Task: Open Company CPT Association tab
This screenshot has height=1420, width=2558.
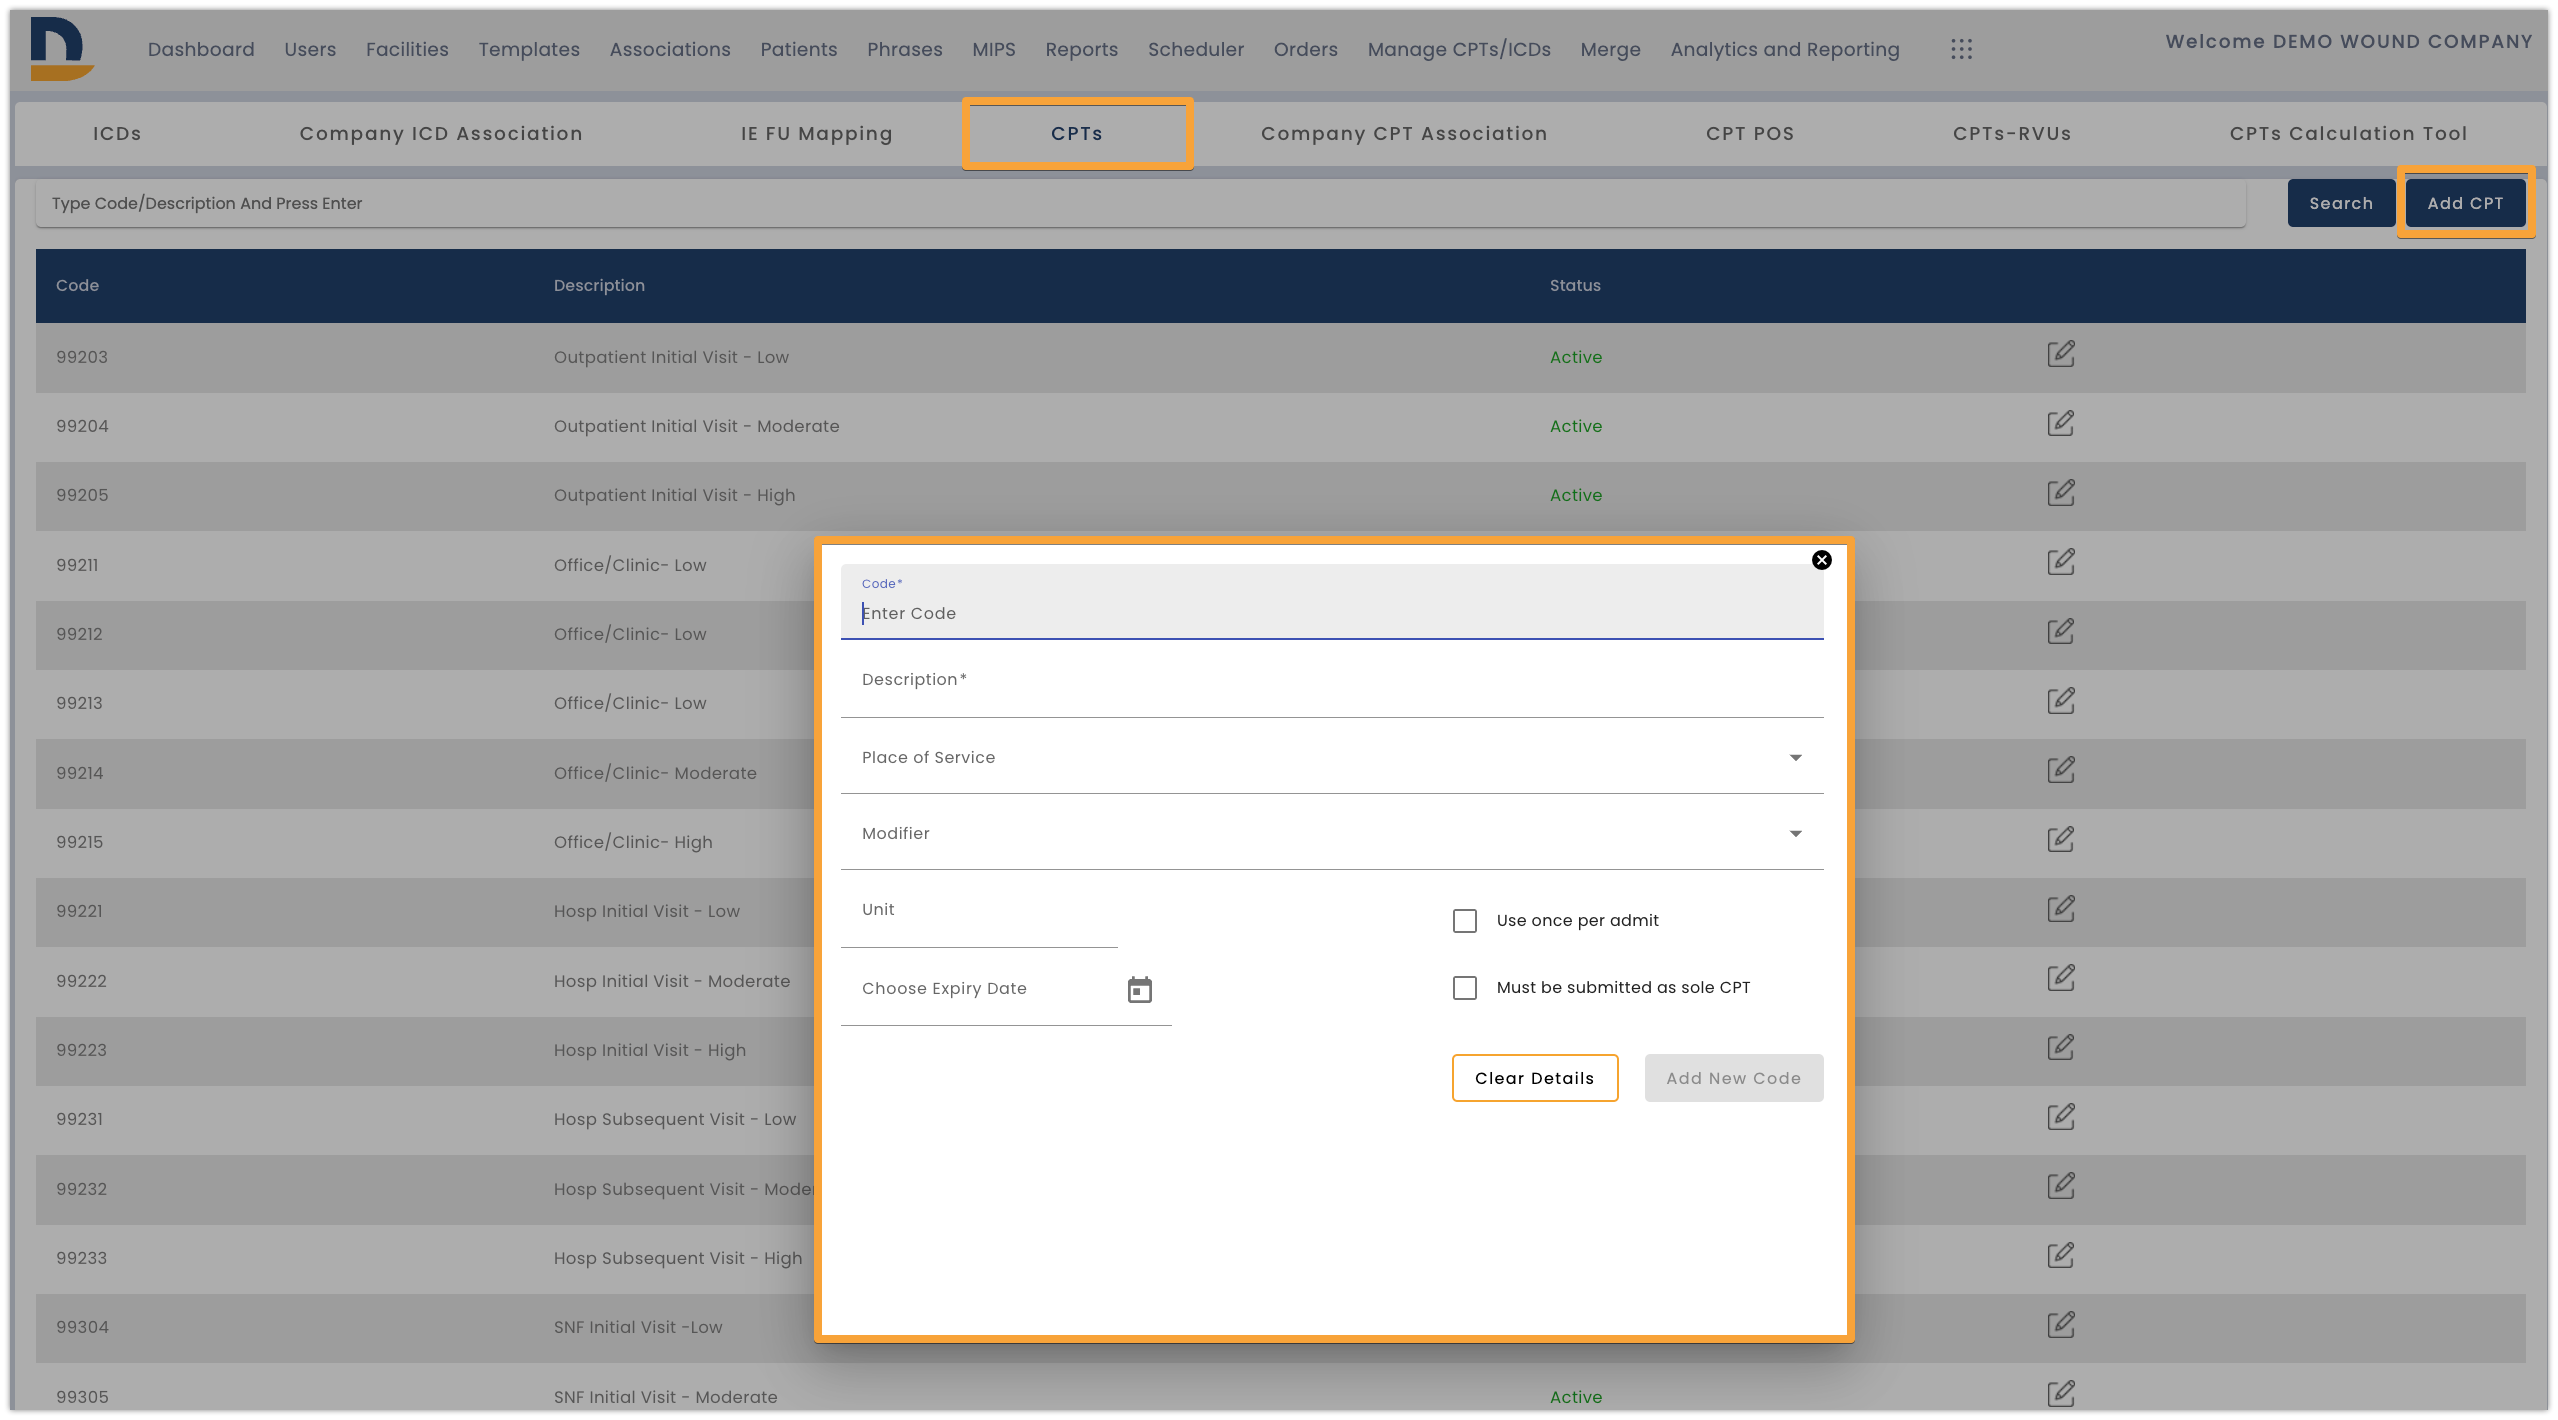Action: [1403, 134]
